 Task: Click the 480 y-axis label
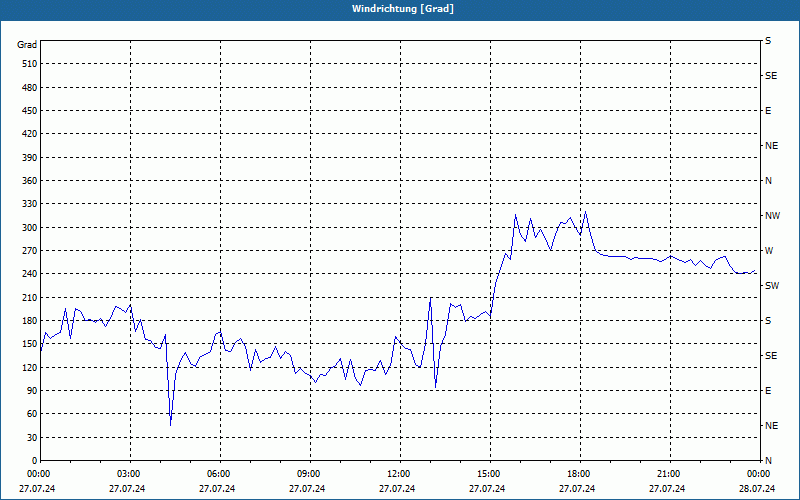(29, 88)
